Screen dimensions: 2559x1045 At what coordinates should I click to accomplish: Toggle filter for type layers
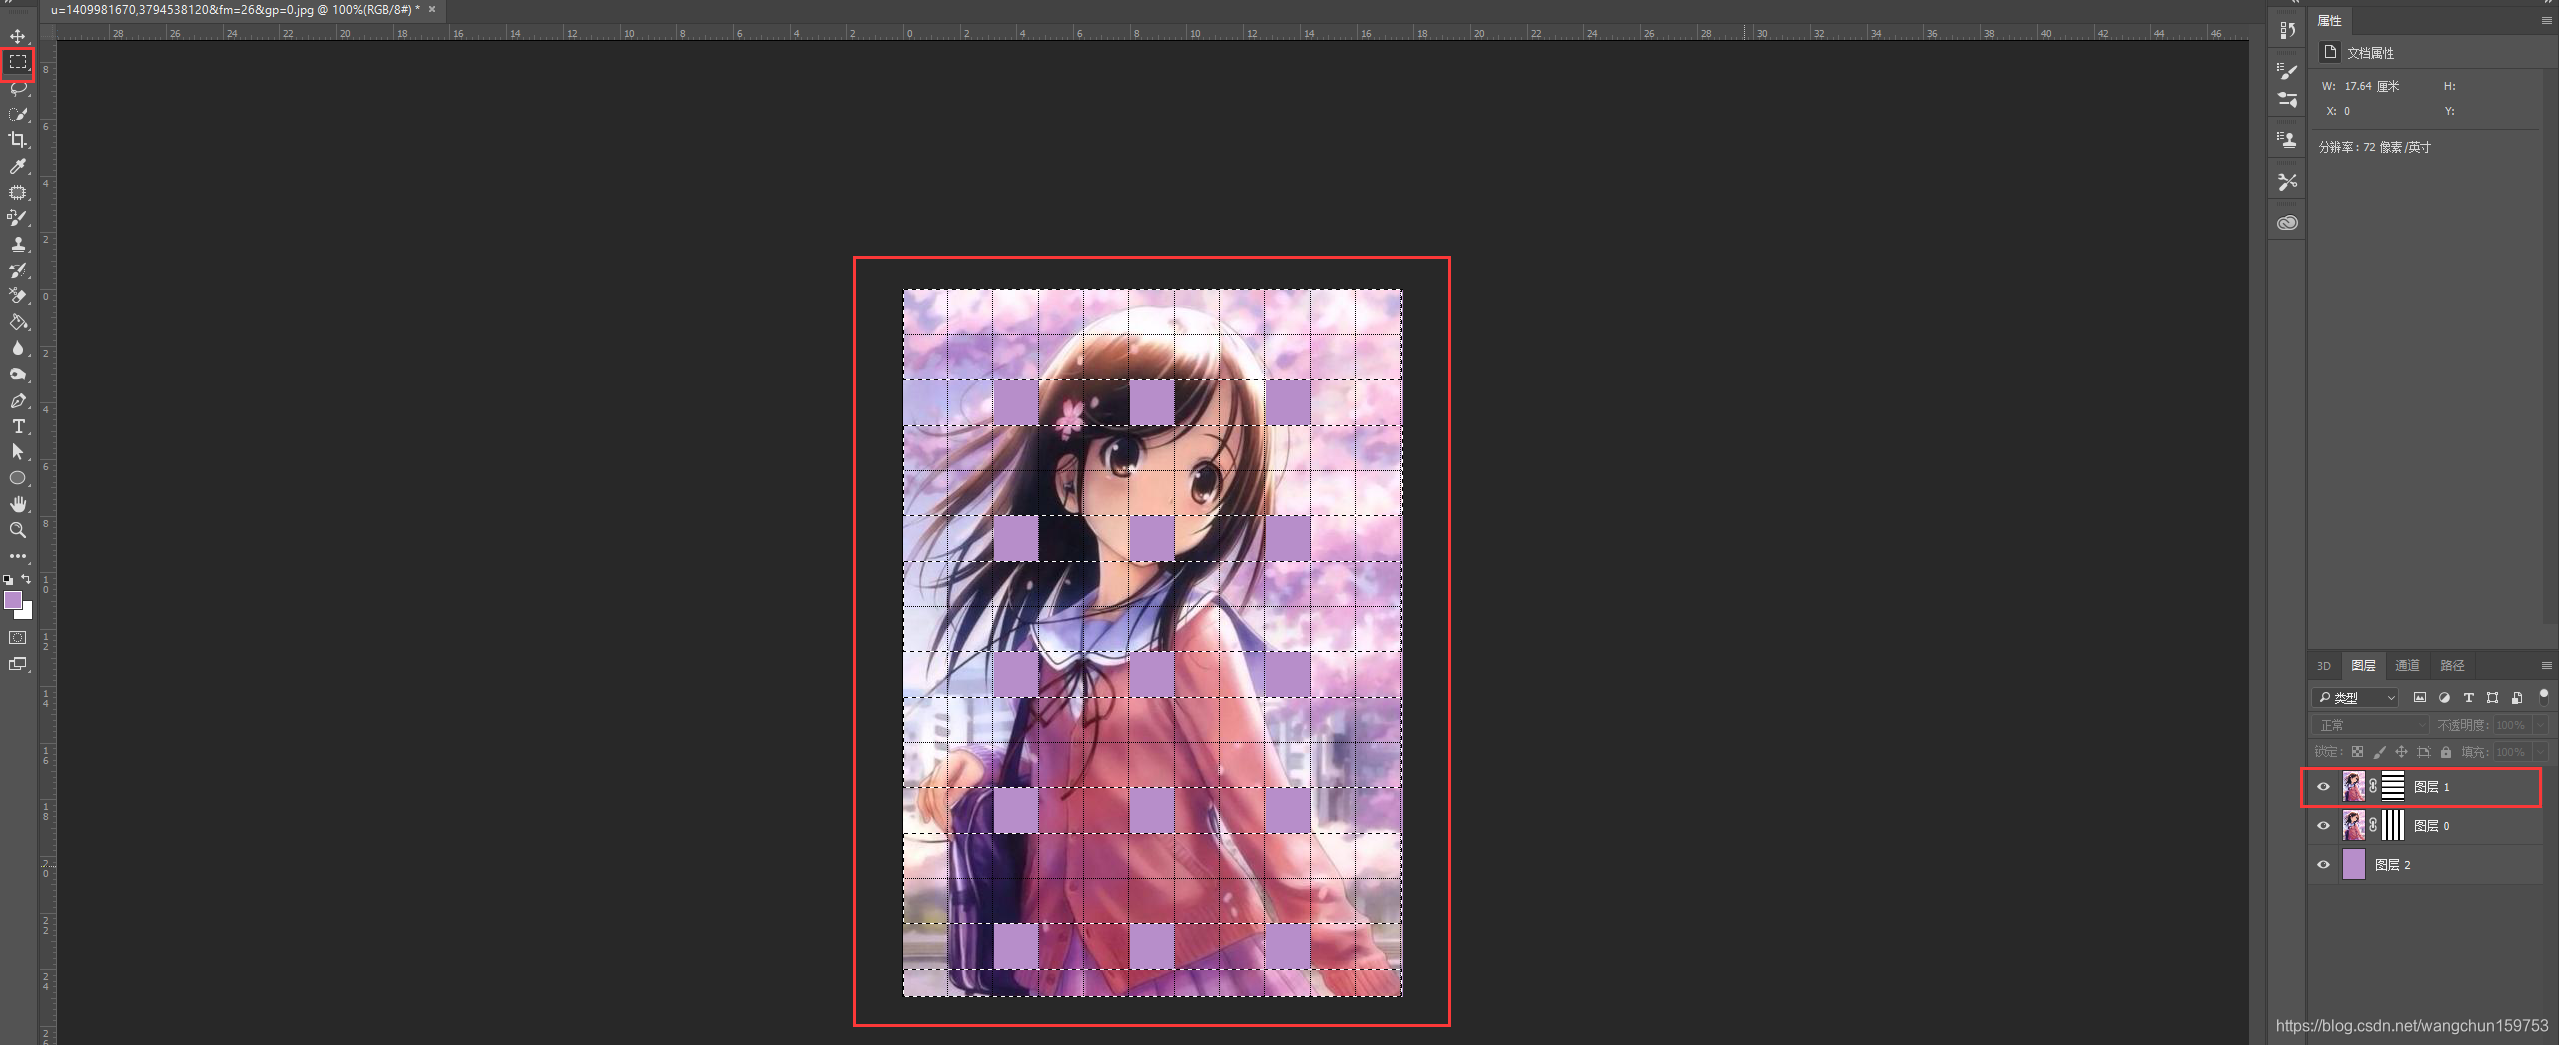(2468, 698)
